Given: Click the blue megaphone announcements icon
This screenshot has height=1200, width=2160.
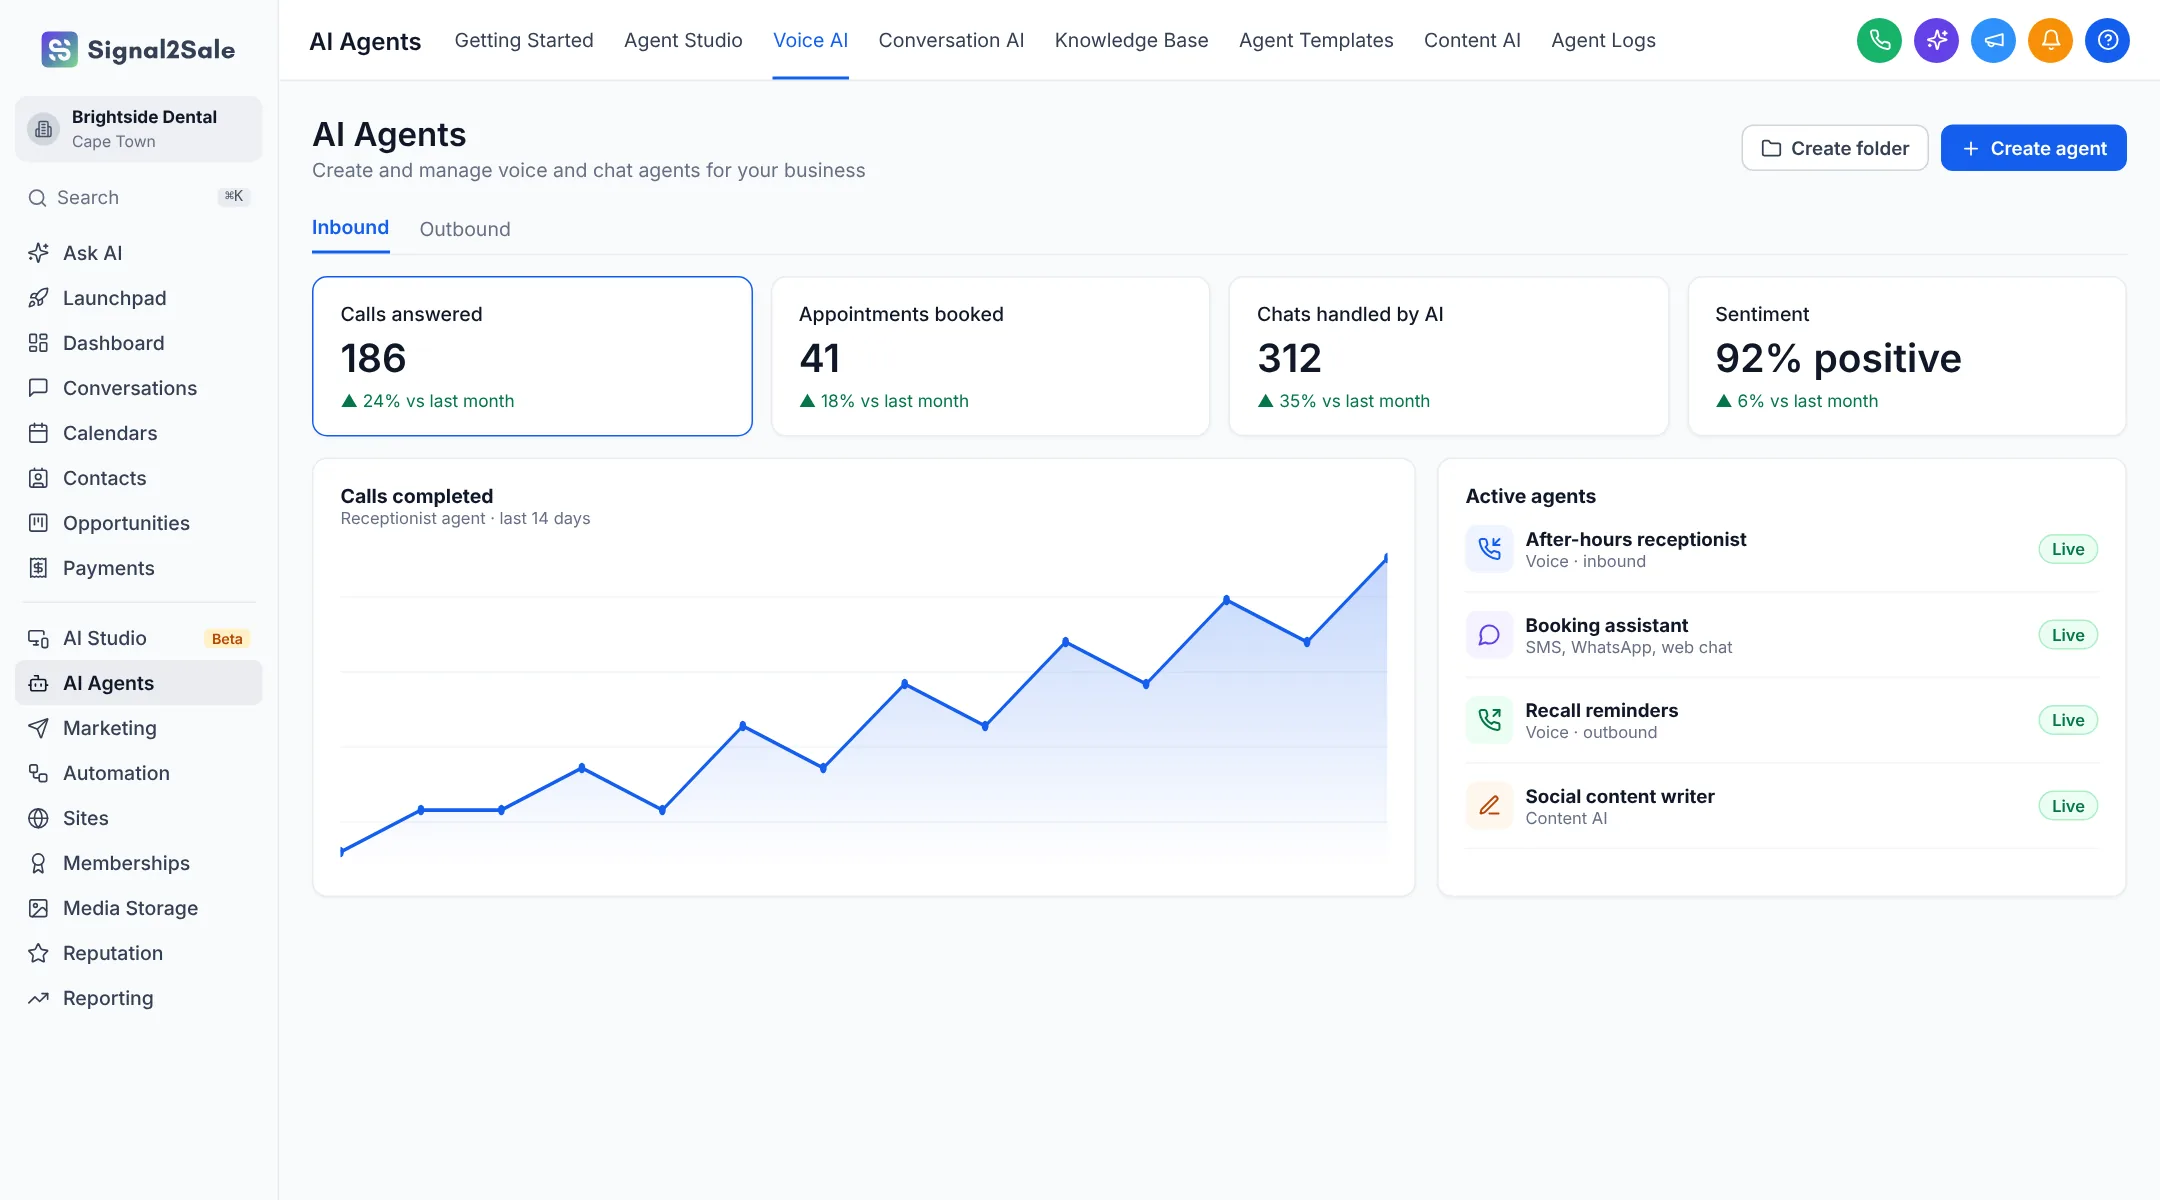Looking at the screenshot, I should coord(1993,40).
